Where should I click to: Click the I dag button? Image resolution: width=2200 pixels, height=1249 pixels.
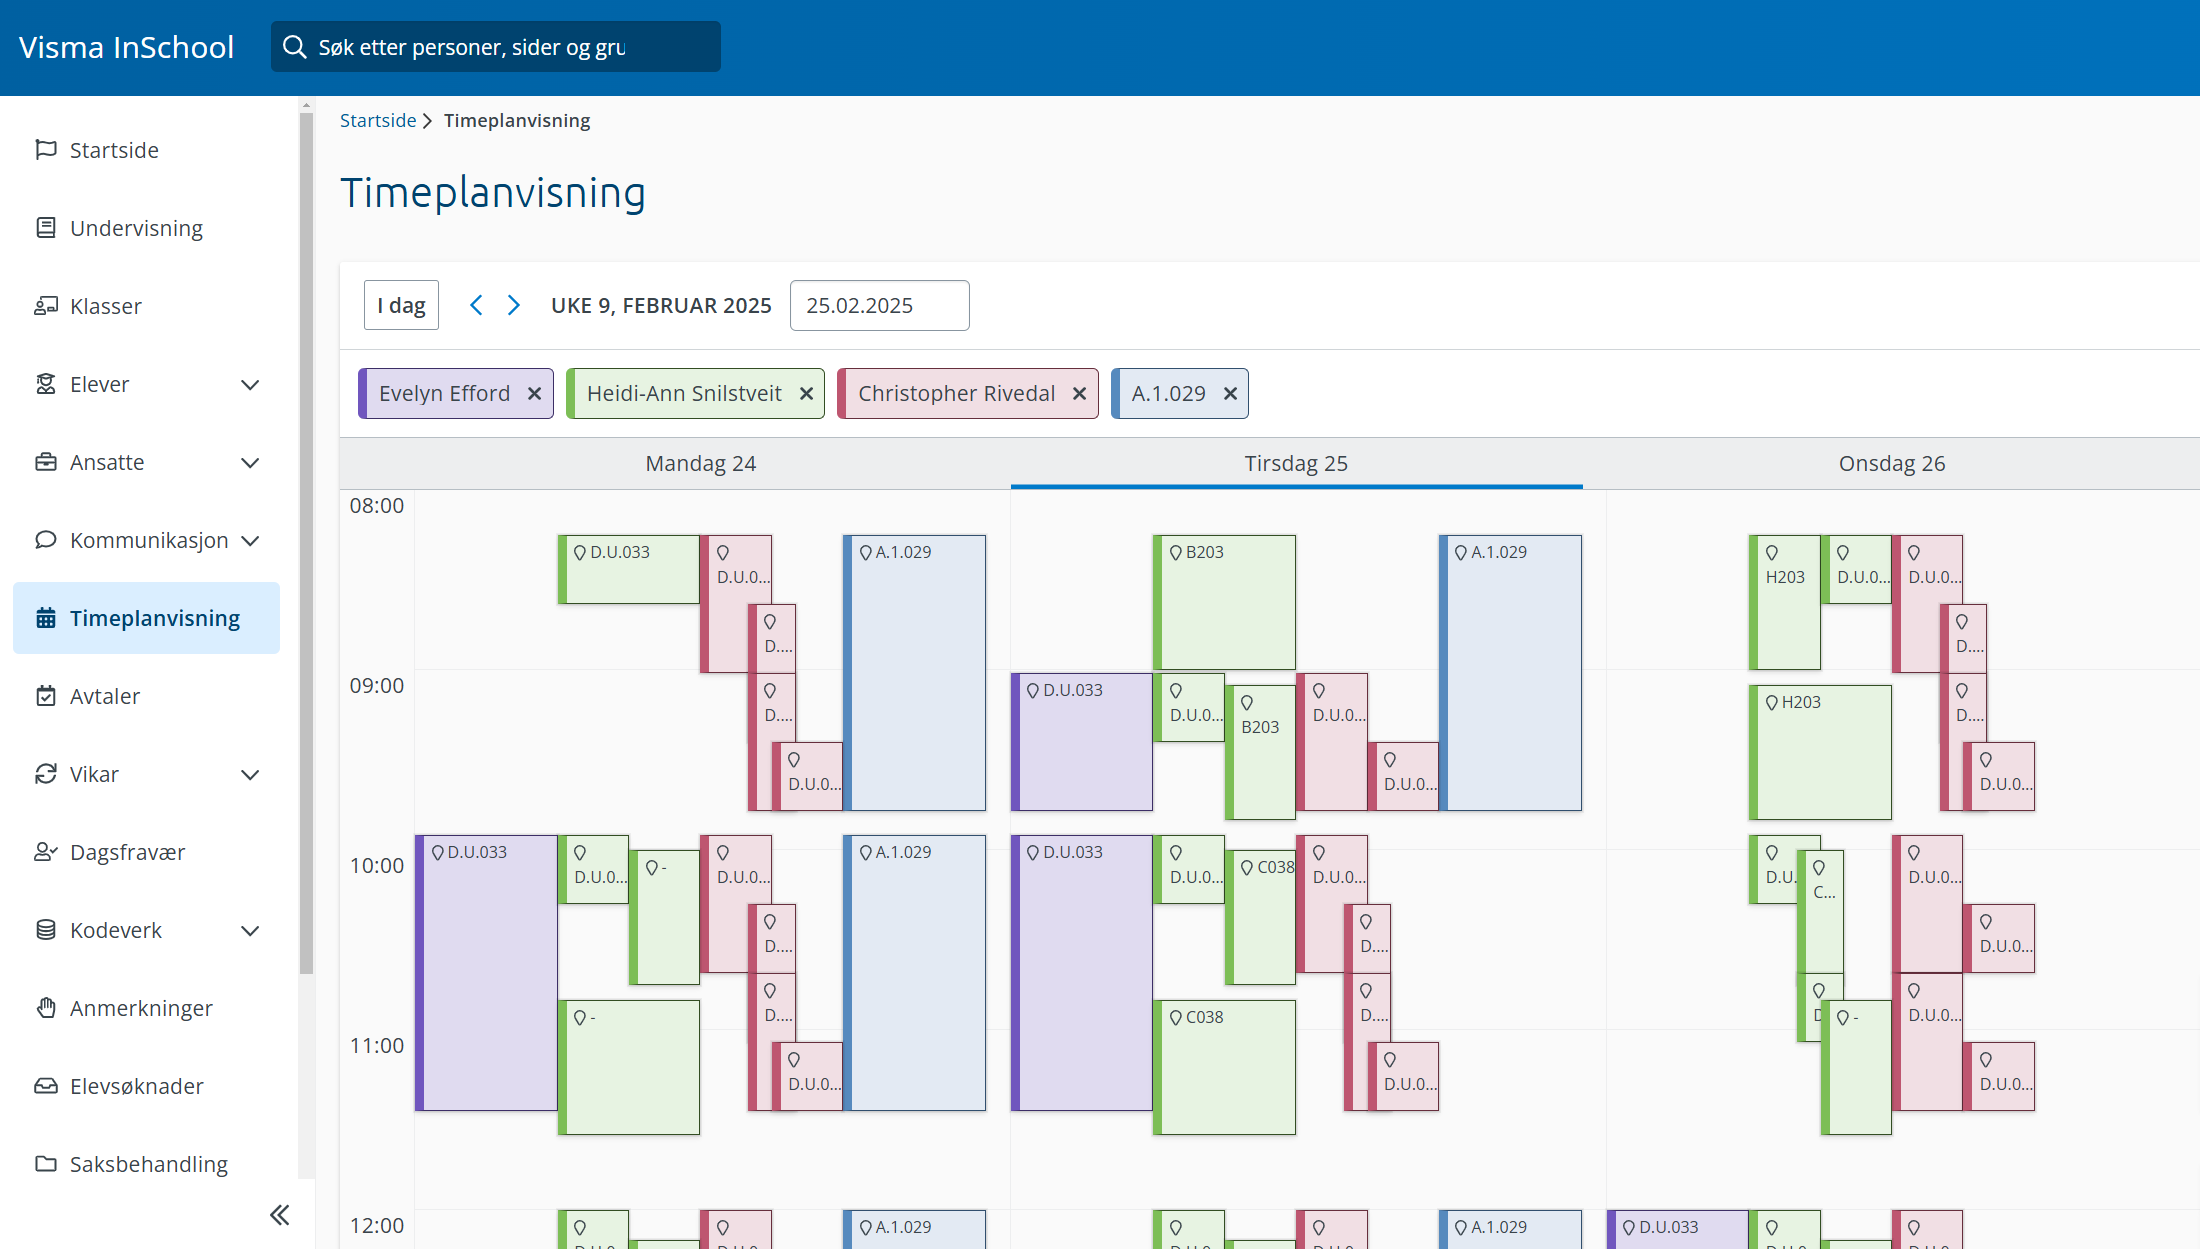pos(401,305)
